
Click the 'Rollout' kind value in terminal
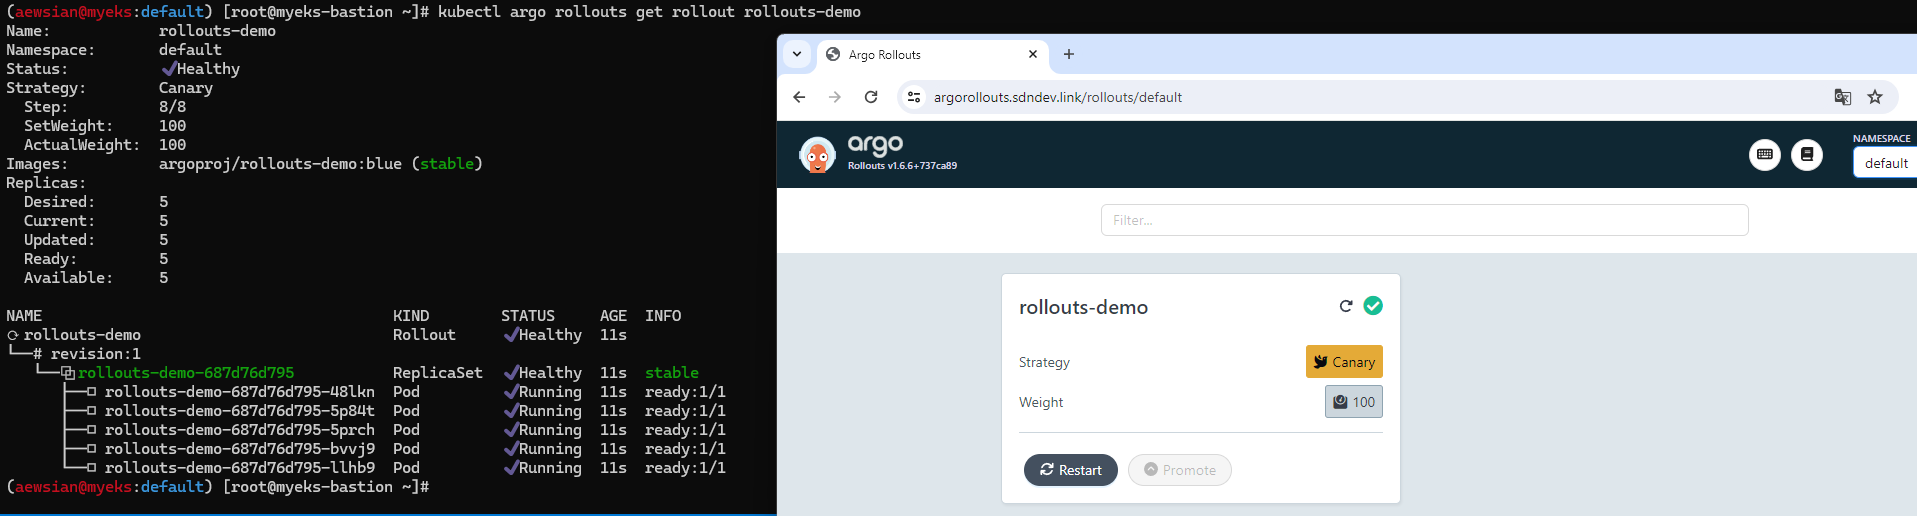424,335
